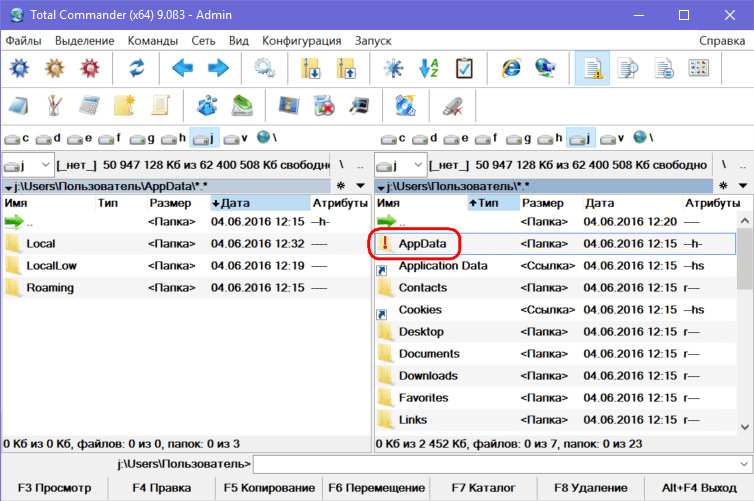Click the blue CD disc with arrow icon
This screenshot has width=754, height=501.
pyautogui.click(x=405, y=105)
